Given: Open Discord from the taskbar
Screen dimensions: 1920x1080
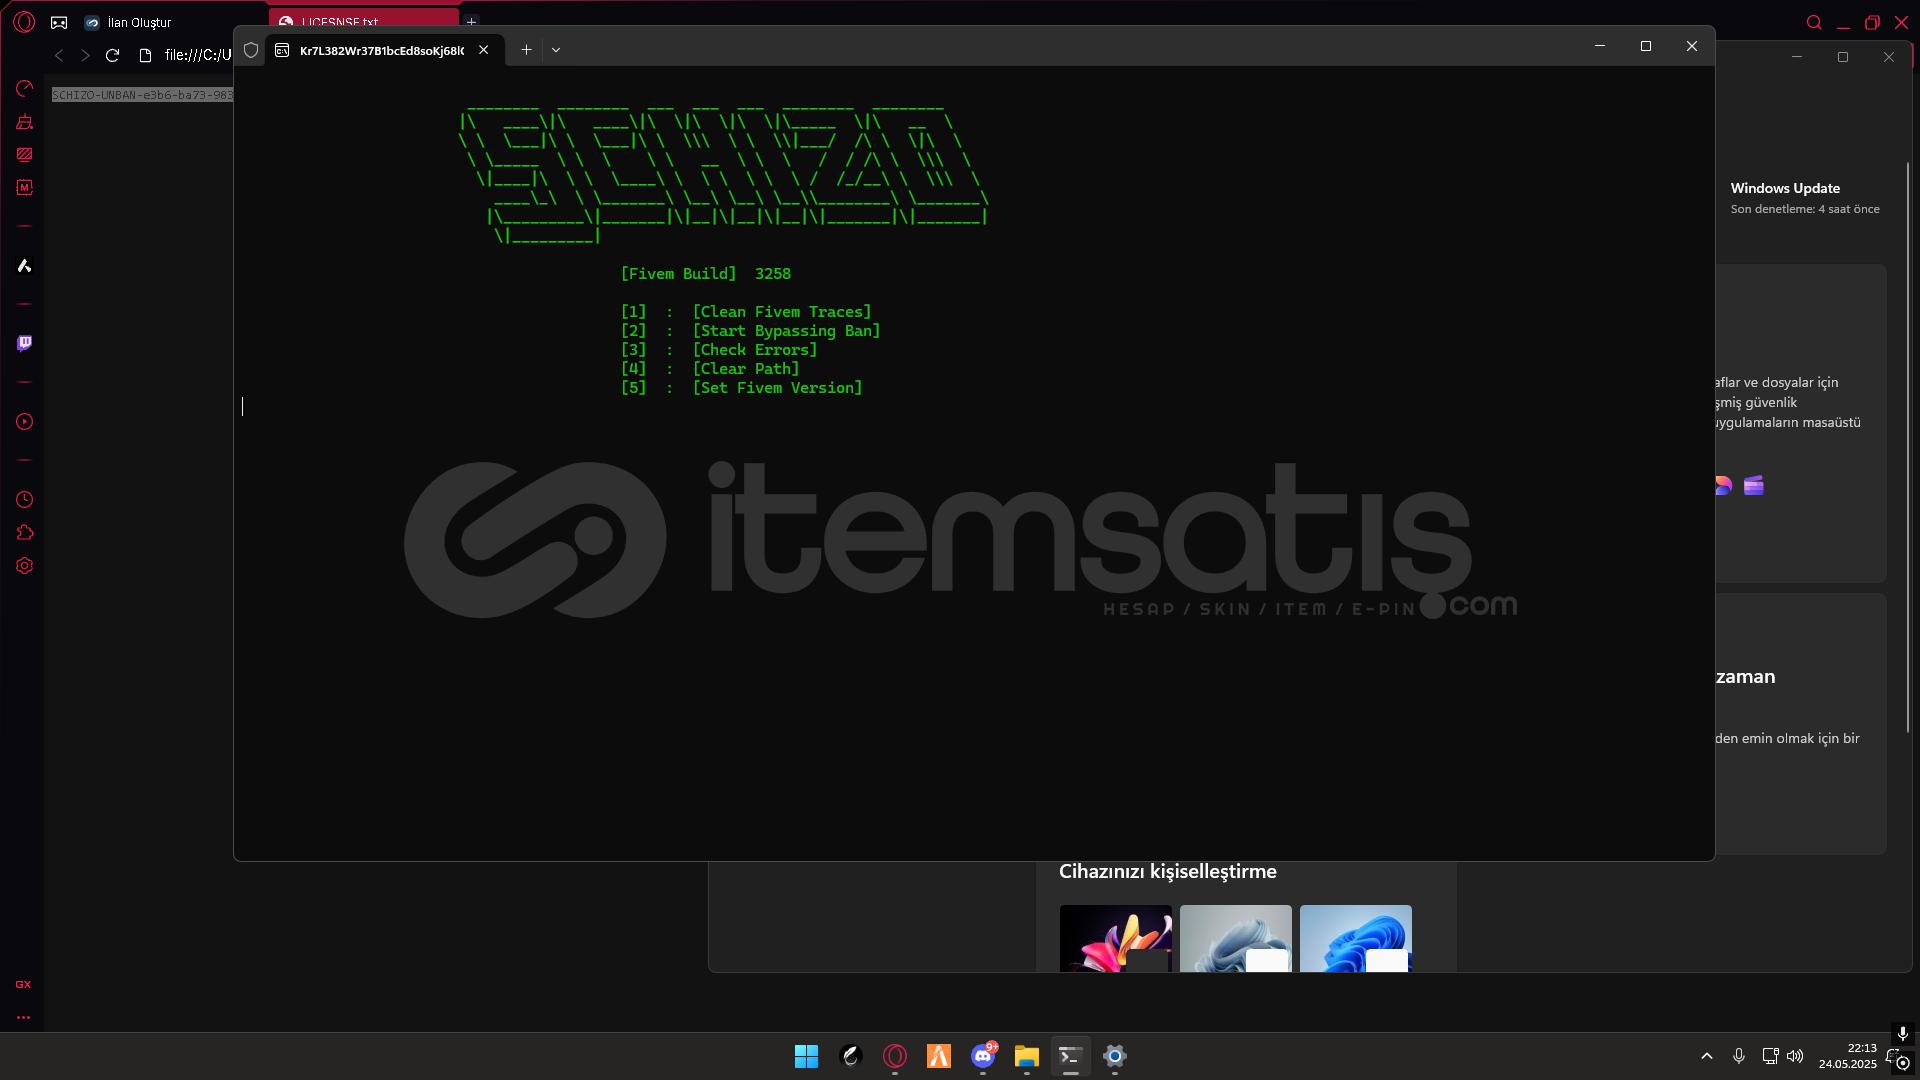Looking at the screenshot, I should click(983, 1056).
